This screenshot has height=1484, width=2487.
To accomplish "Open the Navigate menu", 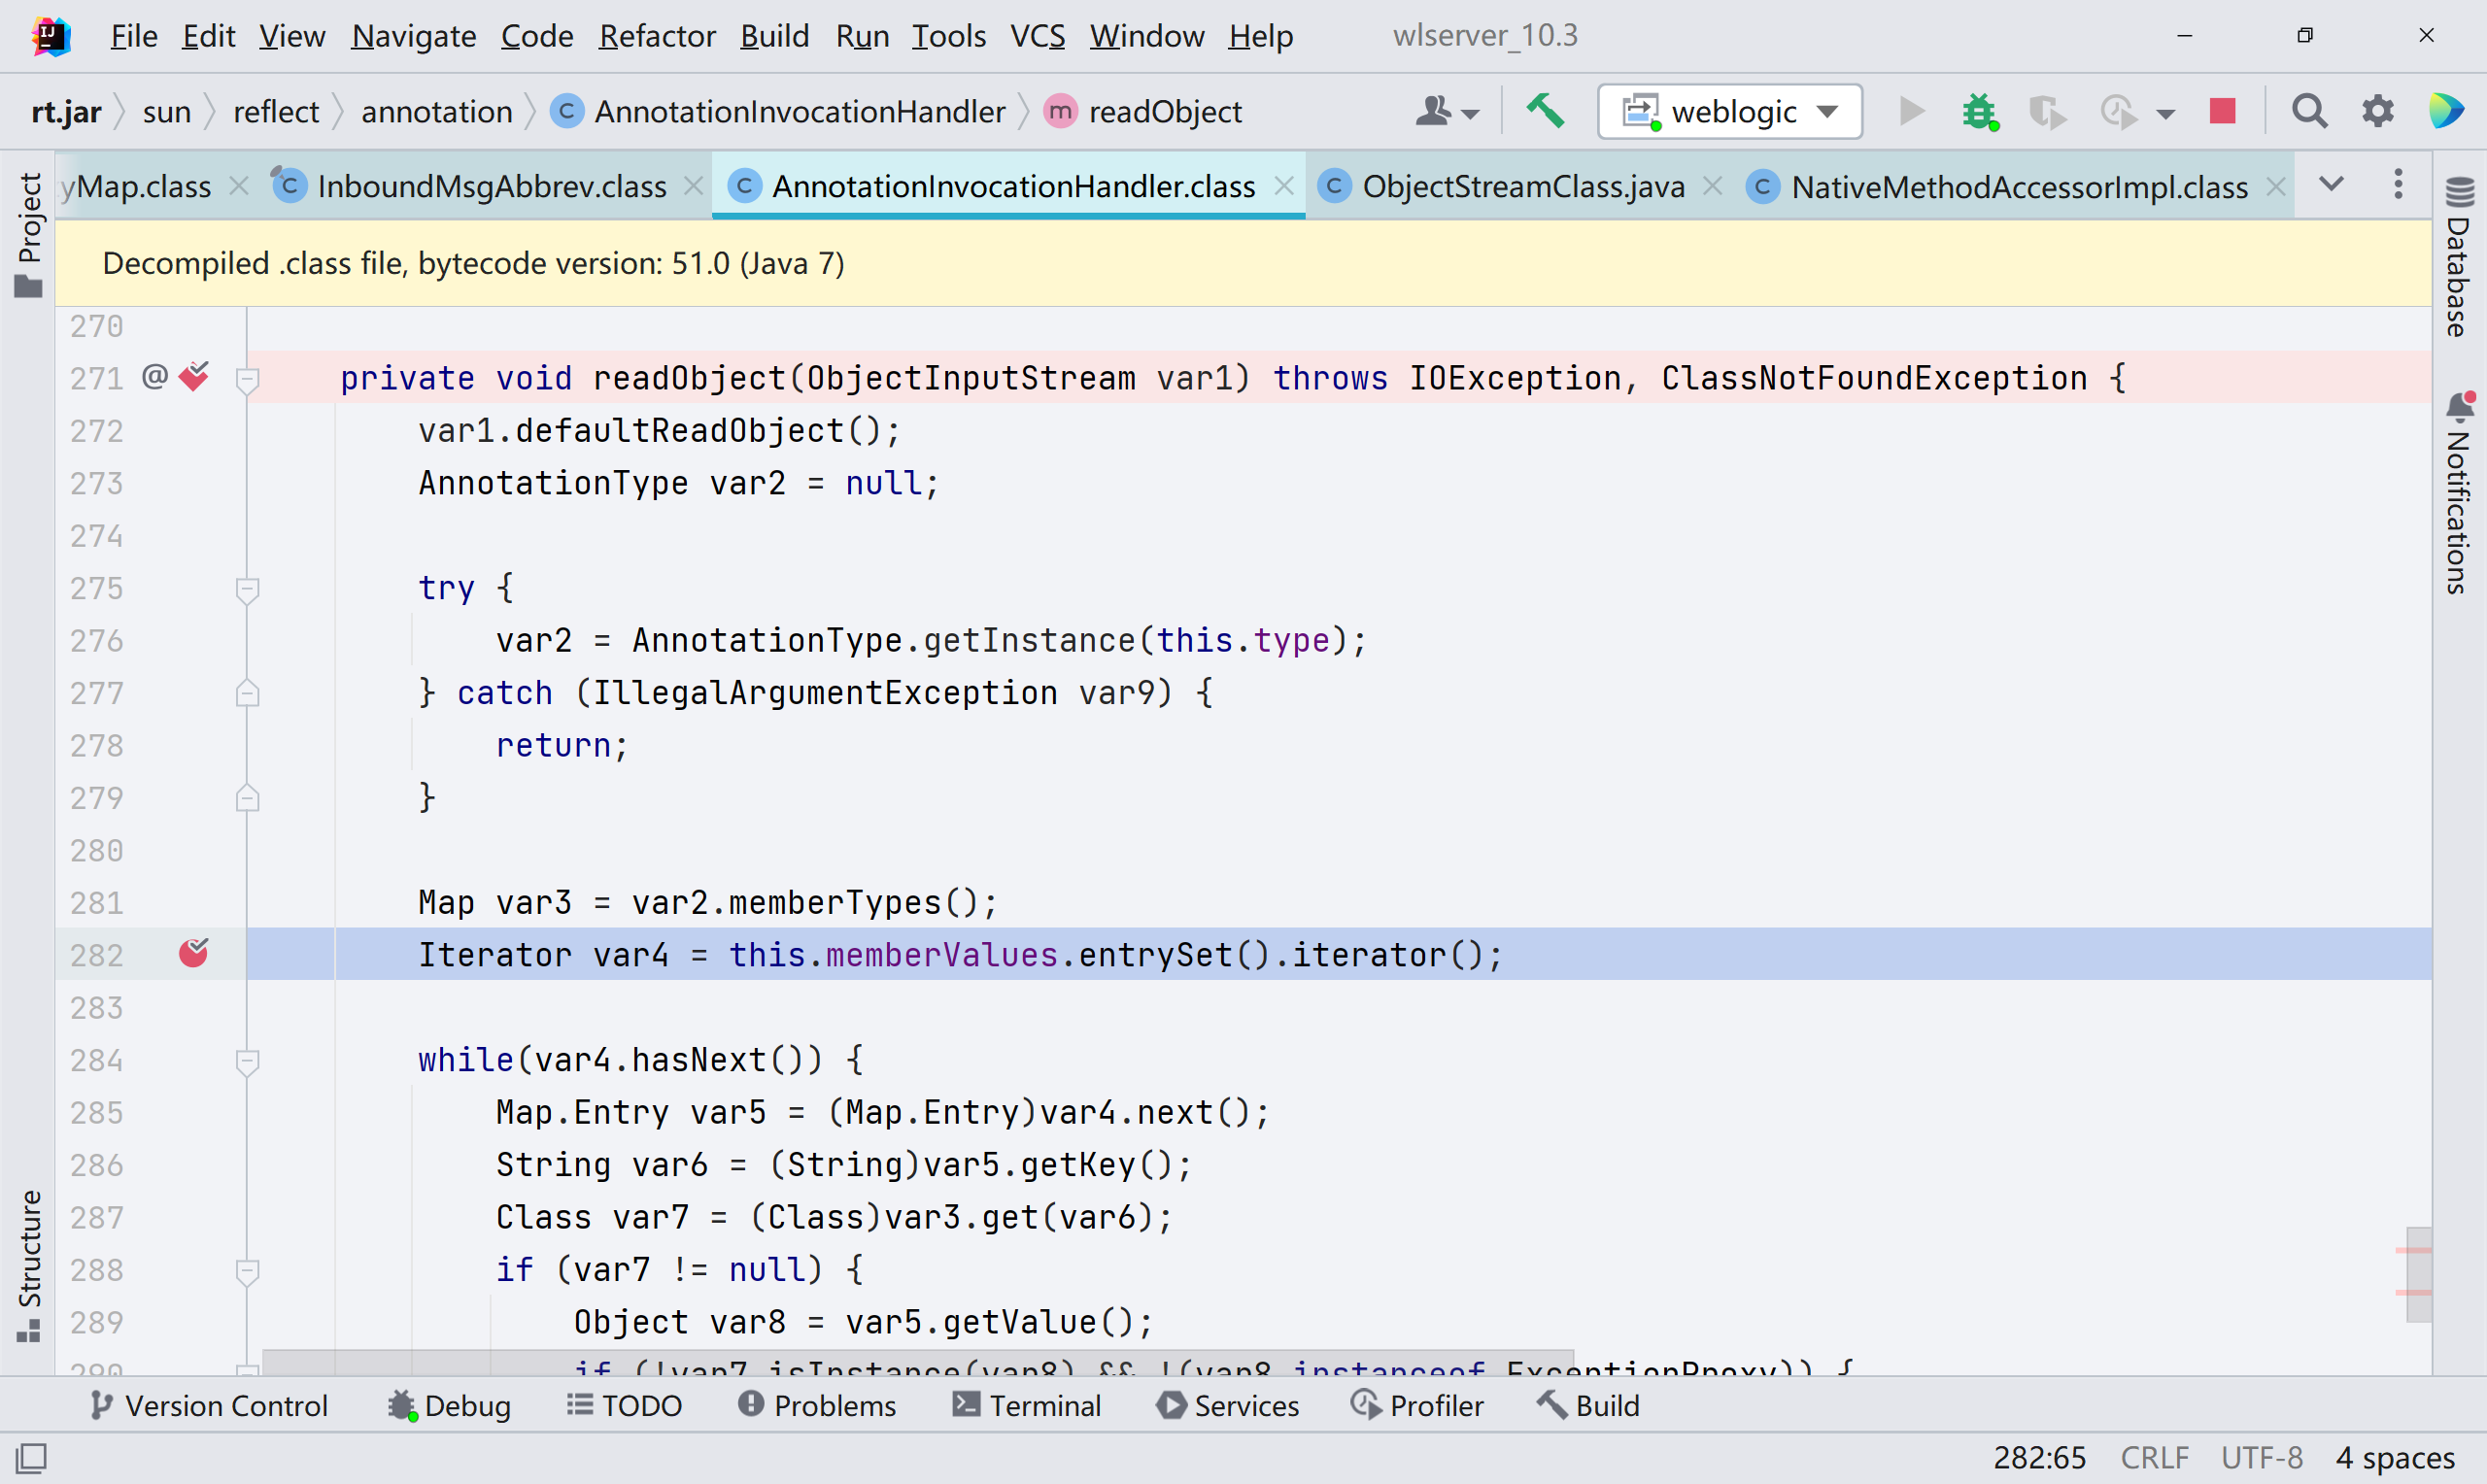I will click(x=413, y=36).
